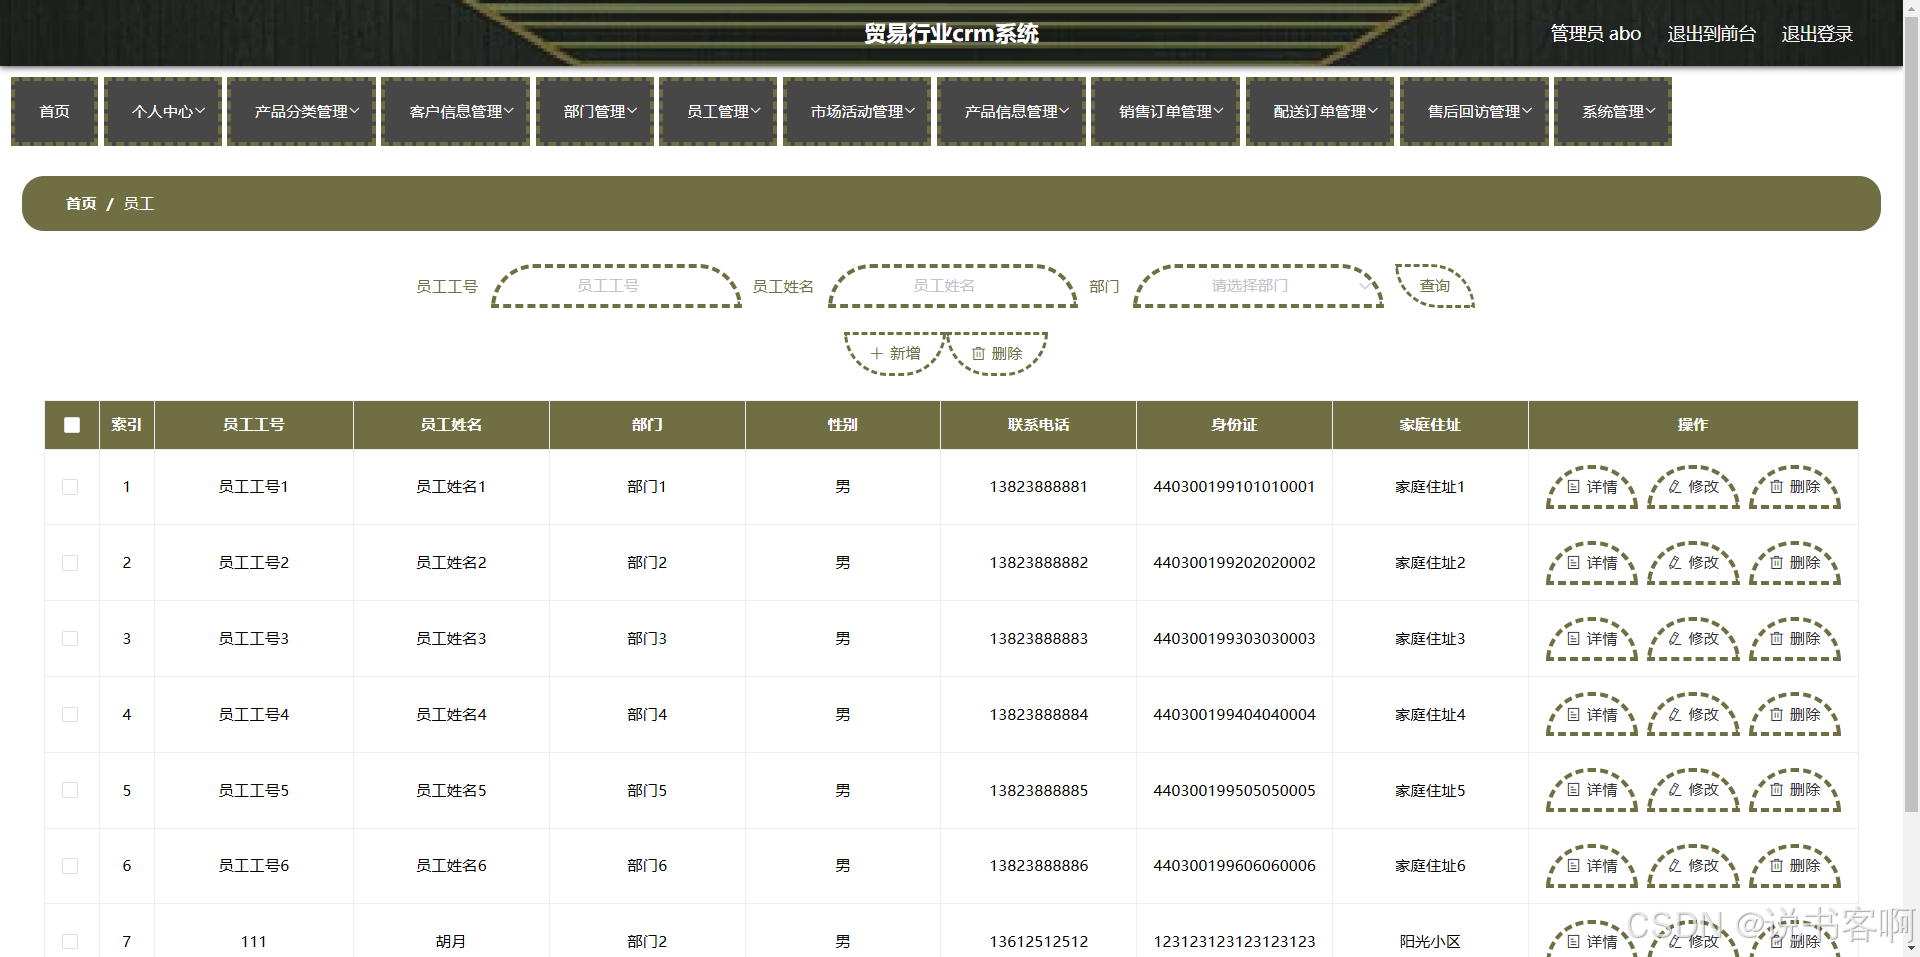Open details for employee 员工工号5
This screenshot has height=957, width=1920.
(1591, 790)
